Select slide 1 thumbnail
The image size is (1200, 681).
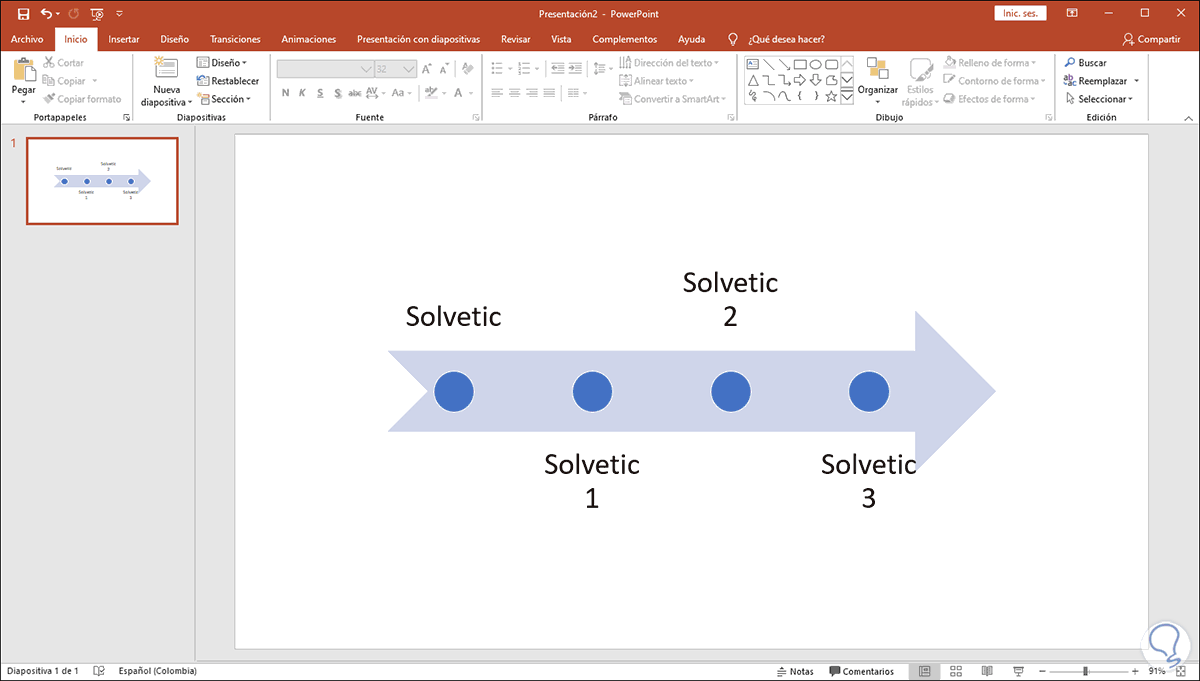(102, 181)
